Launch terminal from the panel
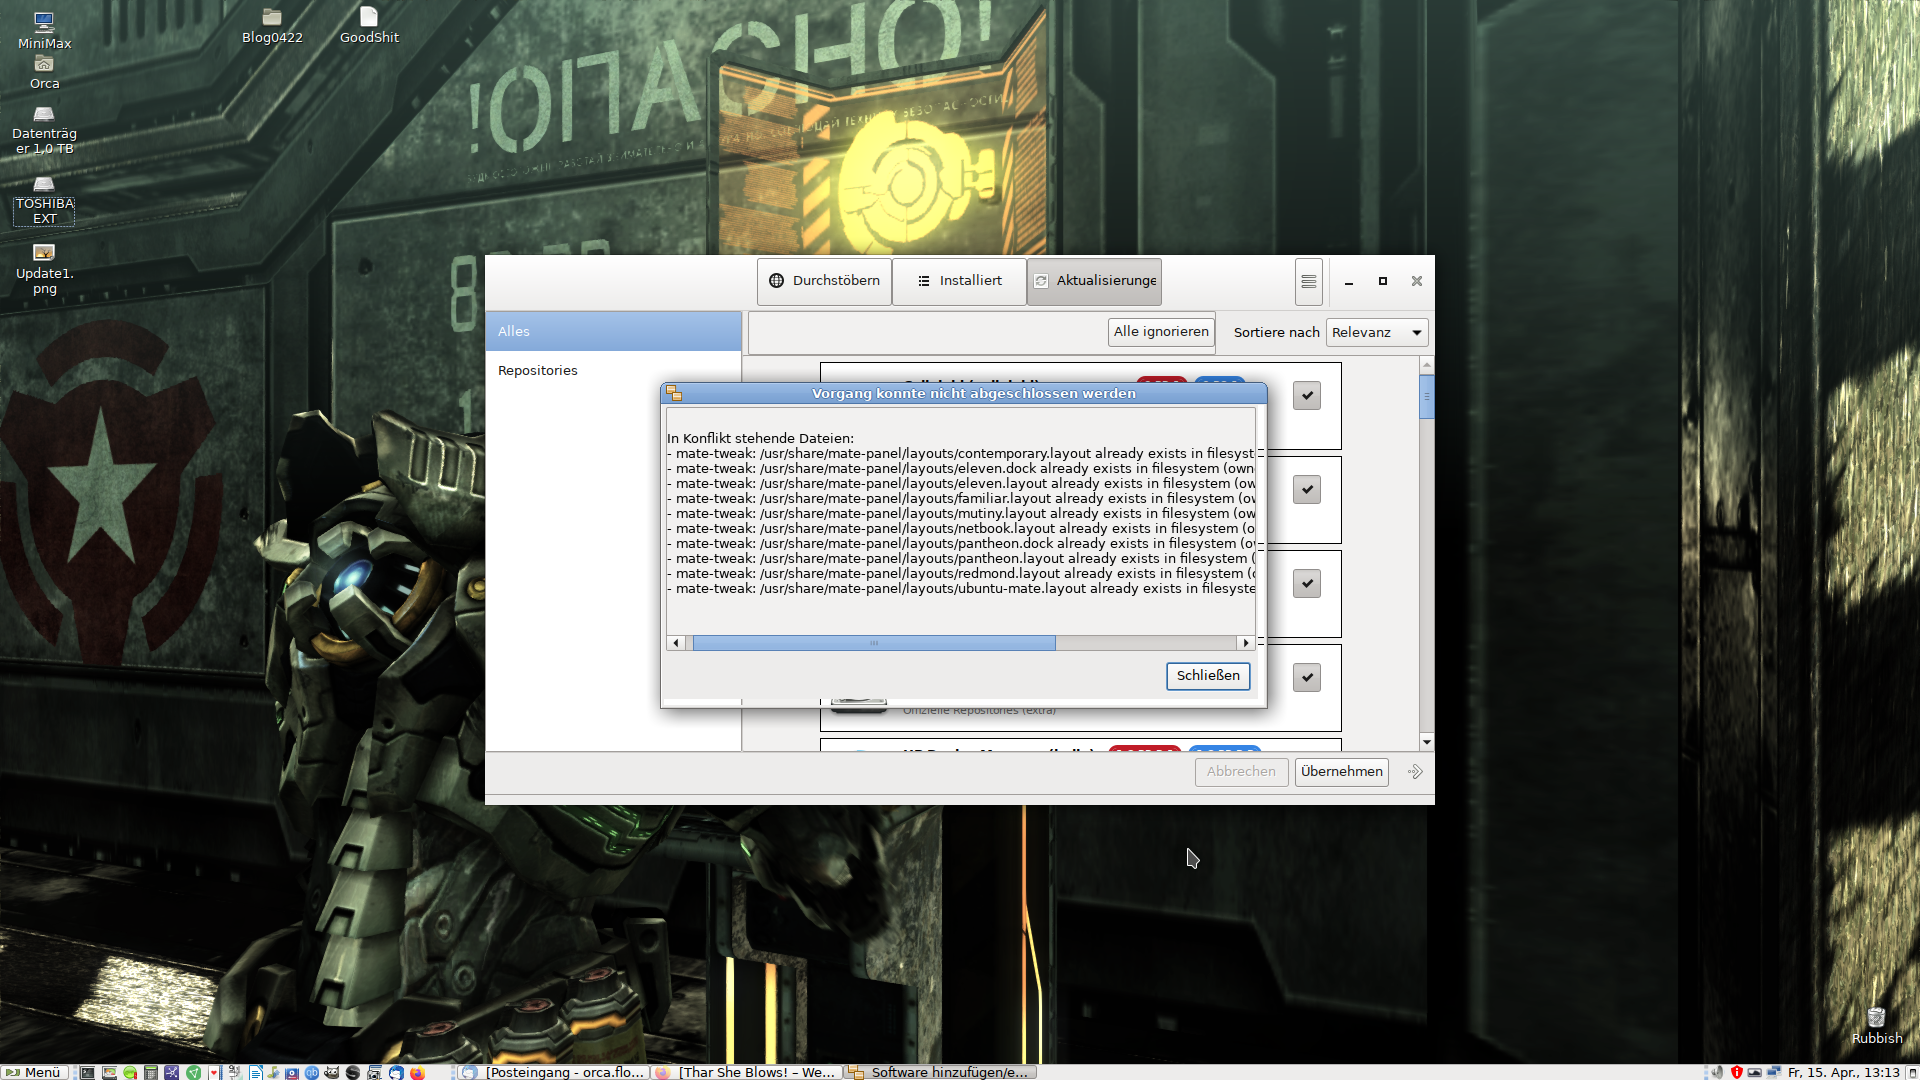Screen dimensions: 1920x1080 (x=87, y=1072)
